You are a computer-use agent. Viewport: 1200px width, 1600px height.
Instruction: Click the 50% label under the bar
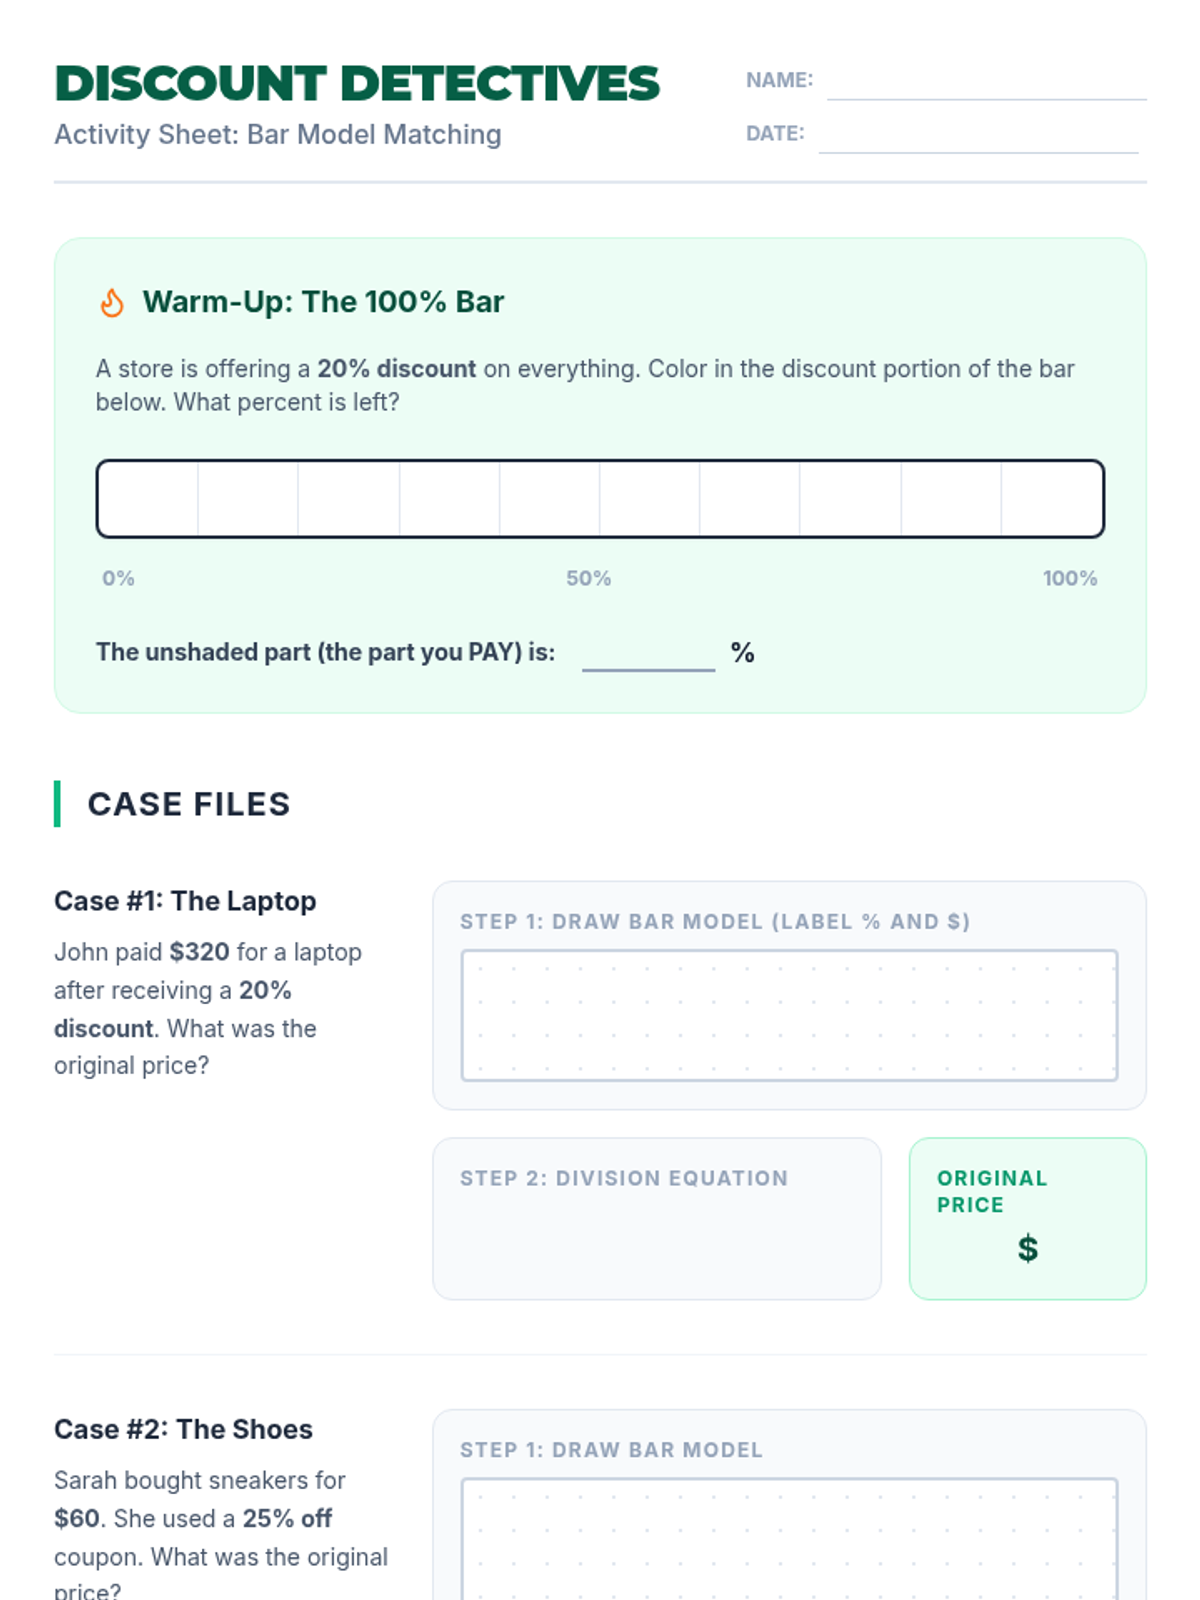588,578
